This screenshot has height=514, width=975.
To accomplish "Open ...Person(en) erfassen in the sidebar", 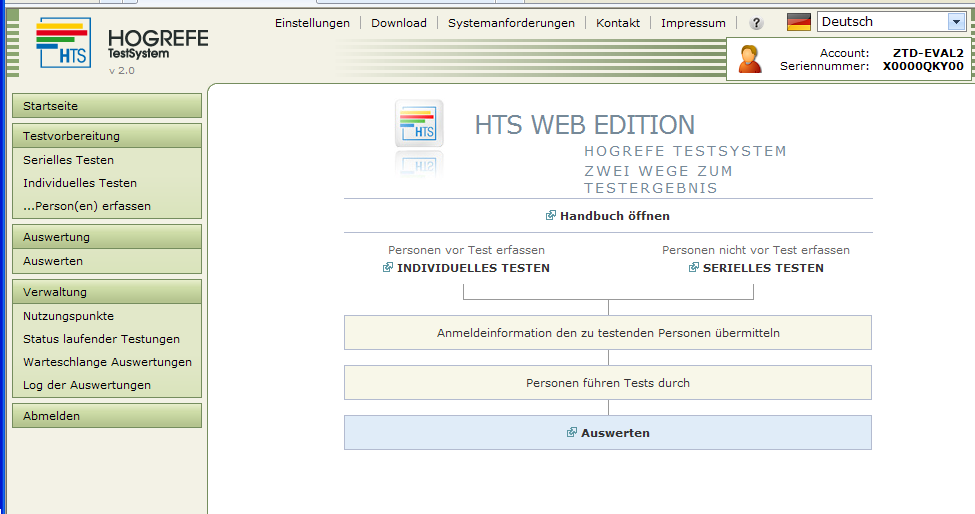I will 87,206.
